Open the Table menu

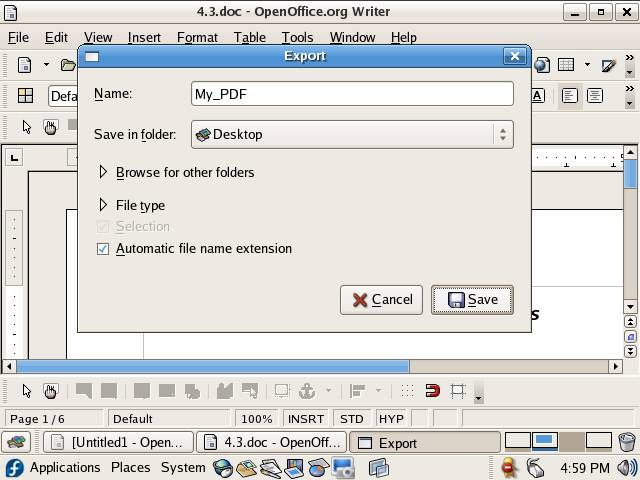(x=249, y=37)
